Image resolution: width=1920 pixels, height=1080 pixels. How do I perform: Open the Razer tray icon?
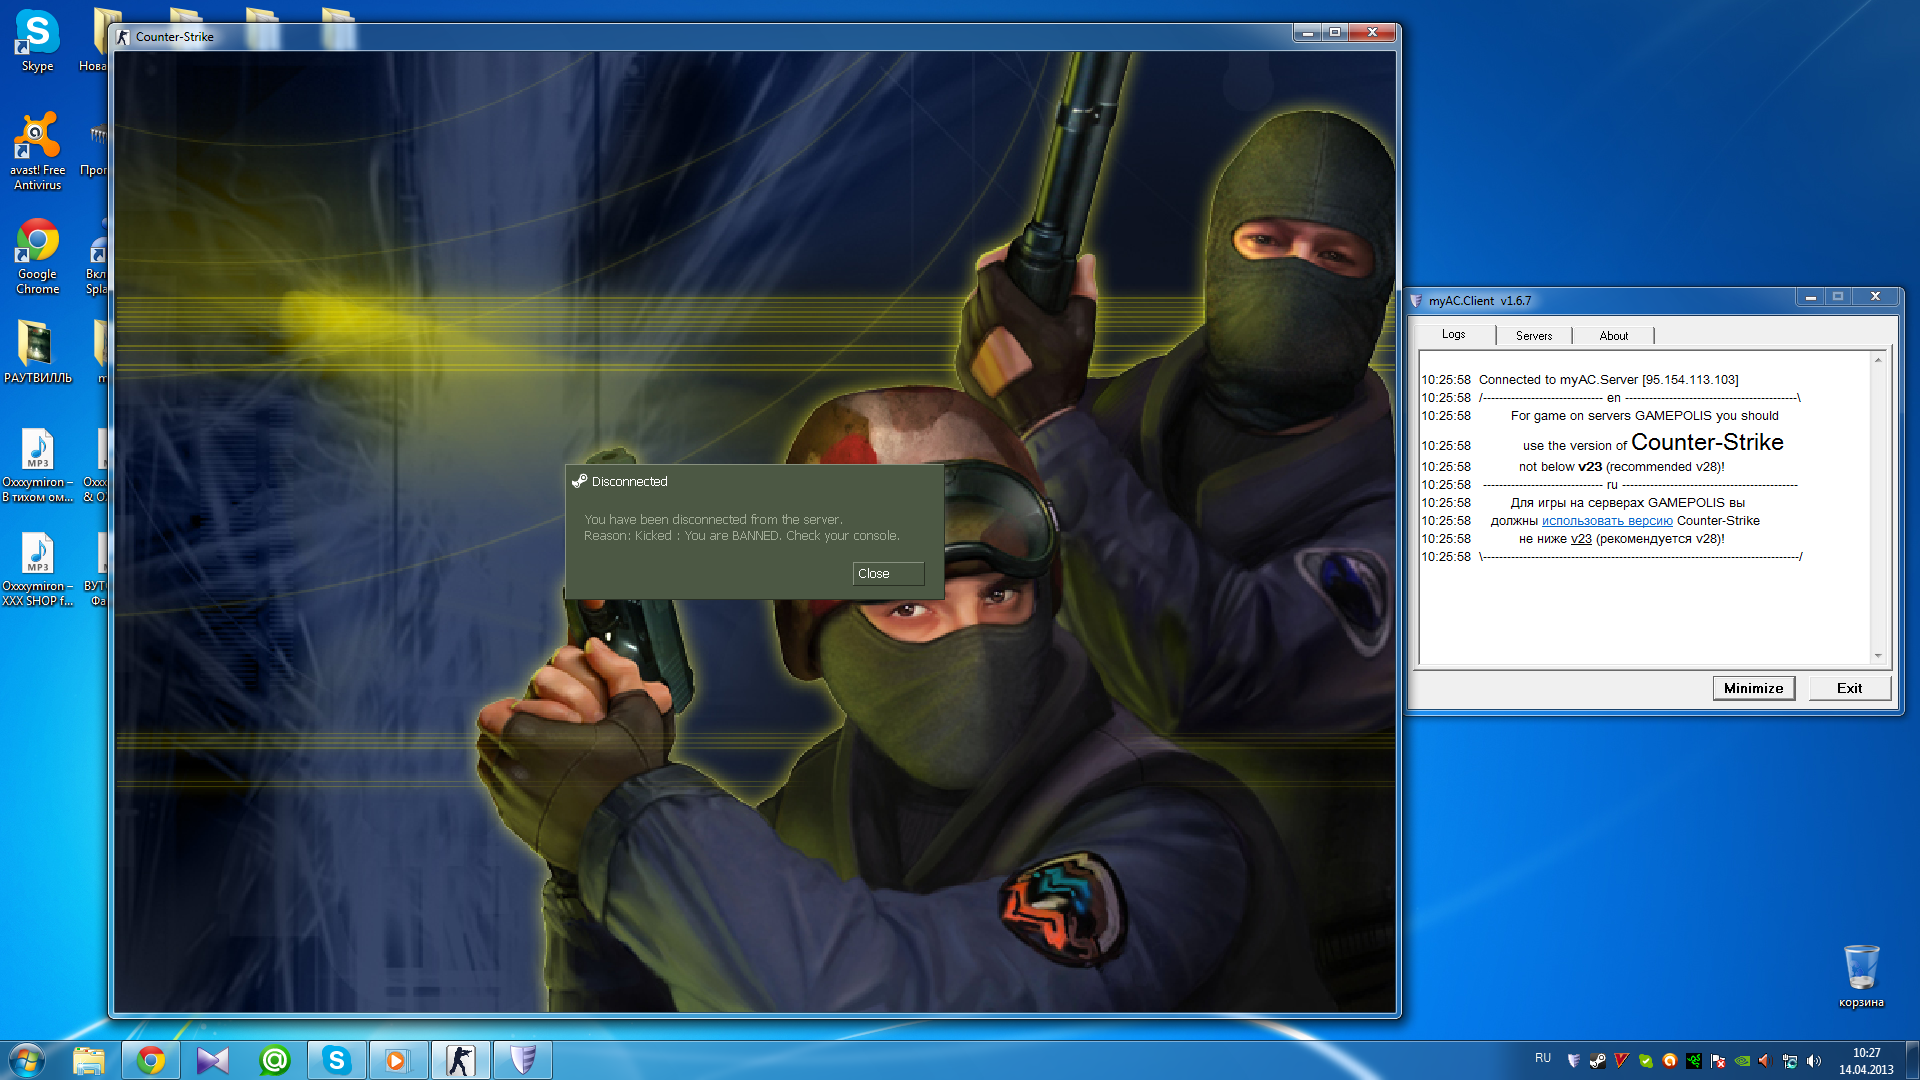point(1693,1061)
